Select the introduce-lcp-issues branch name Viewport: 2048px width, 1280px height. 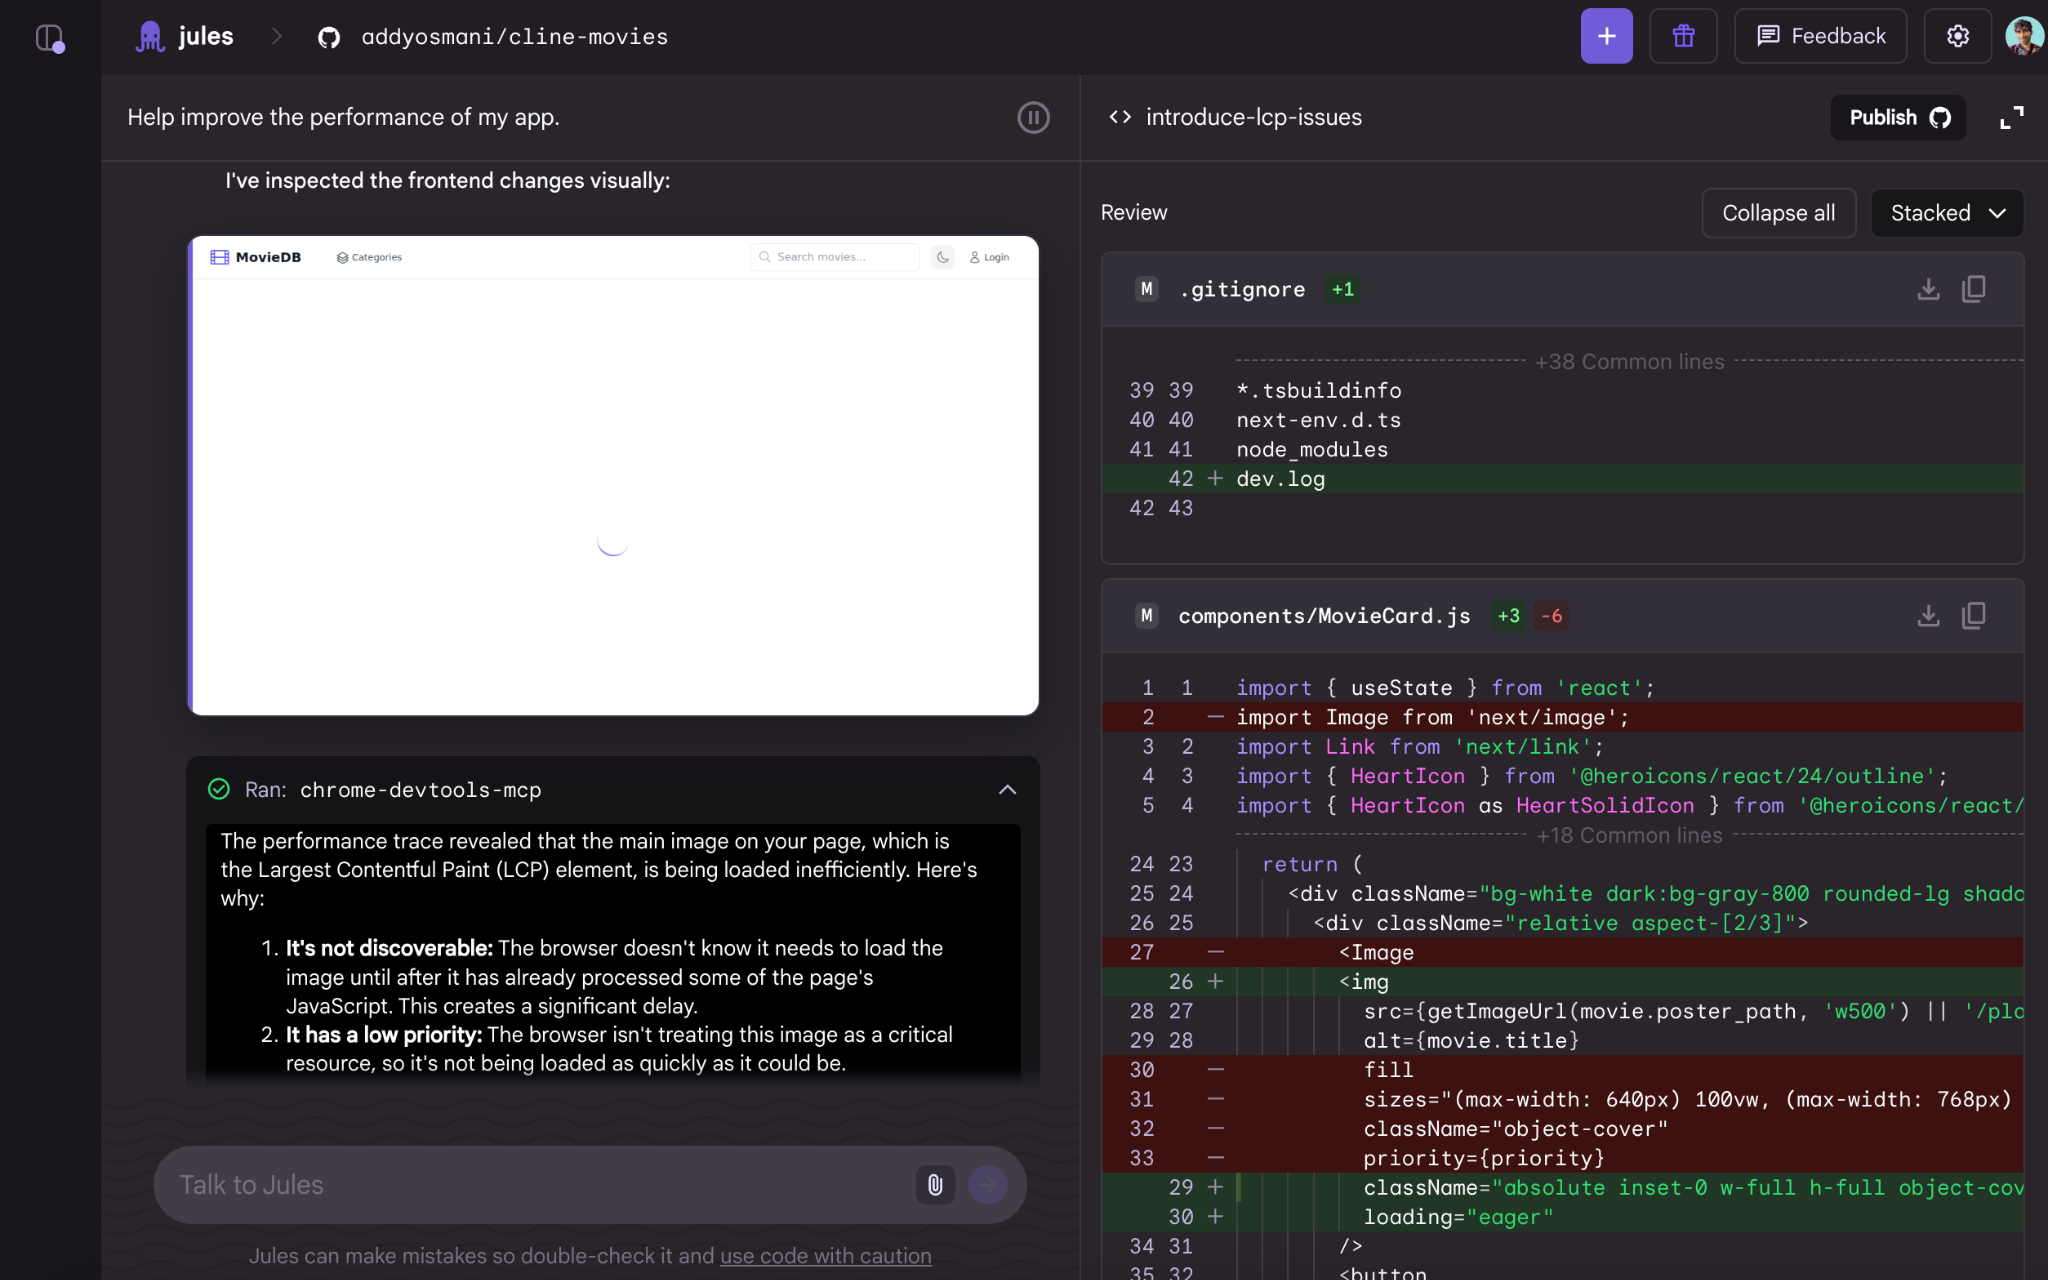click(x=1253, y=117)
